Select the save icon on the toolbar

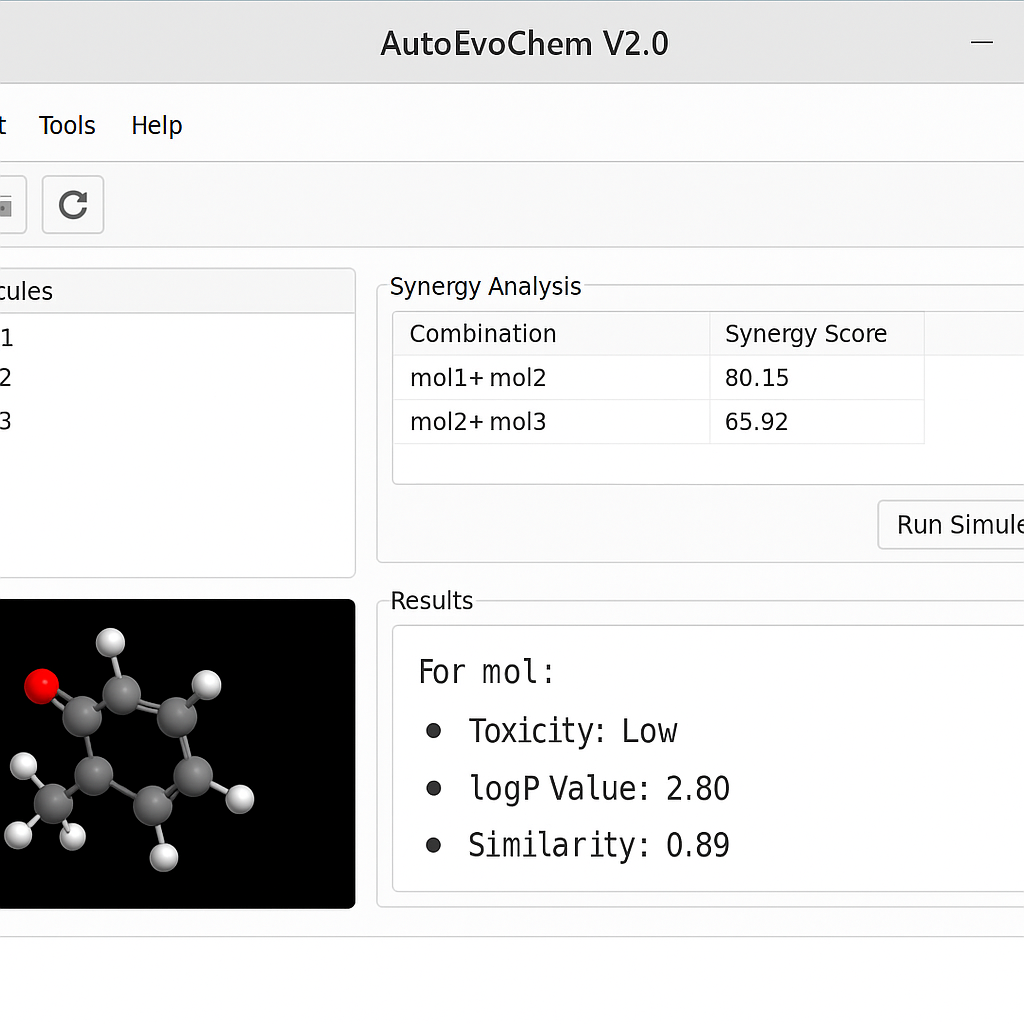point(6,204)
